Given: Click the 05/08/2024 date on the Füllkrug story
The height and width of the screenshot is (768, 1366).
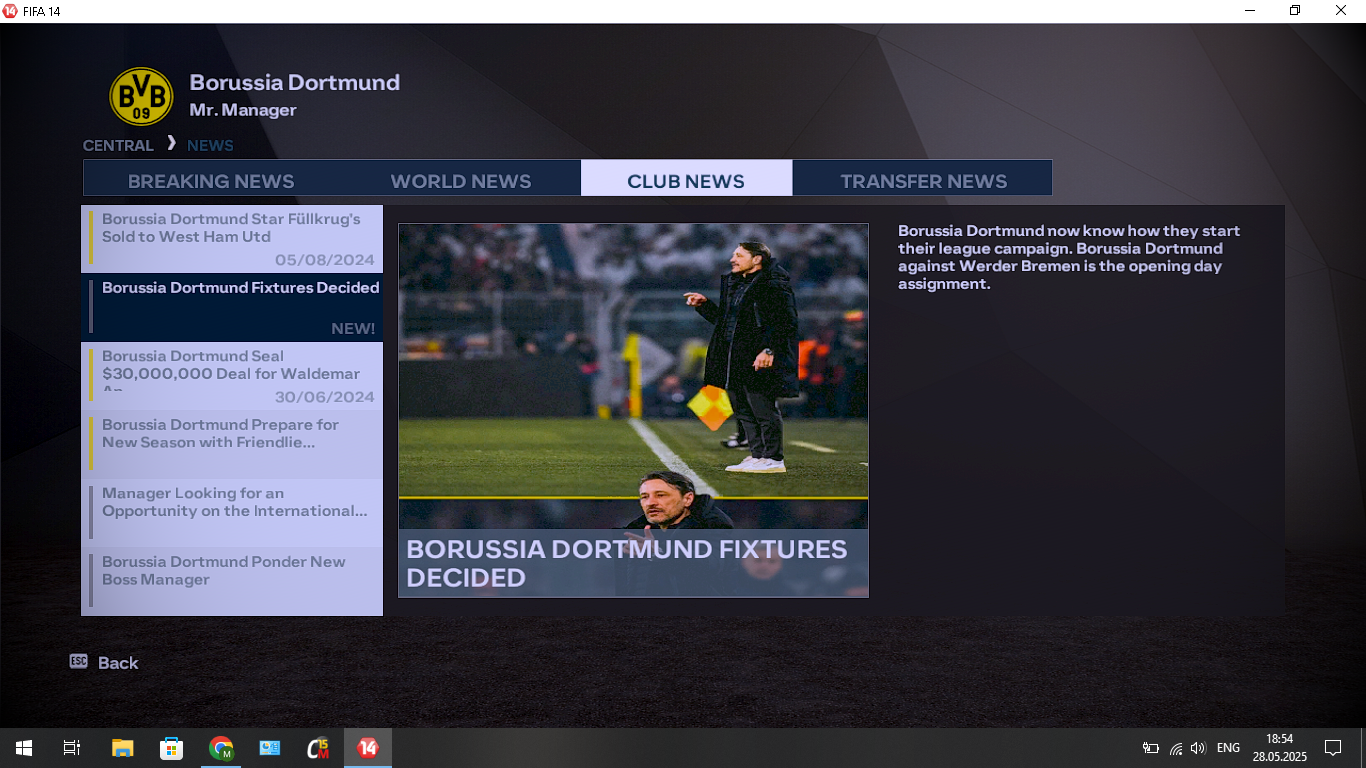Looking at the screenshot, I should pyautogui.click(x=325, y=260).
